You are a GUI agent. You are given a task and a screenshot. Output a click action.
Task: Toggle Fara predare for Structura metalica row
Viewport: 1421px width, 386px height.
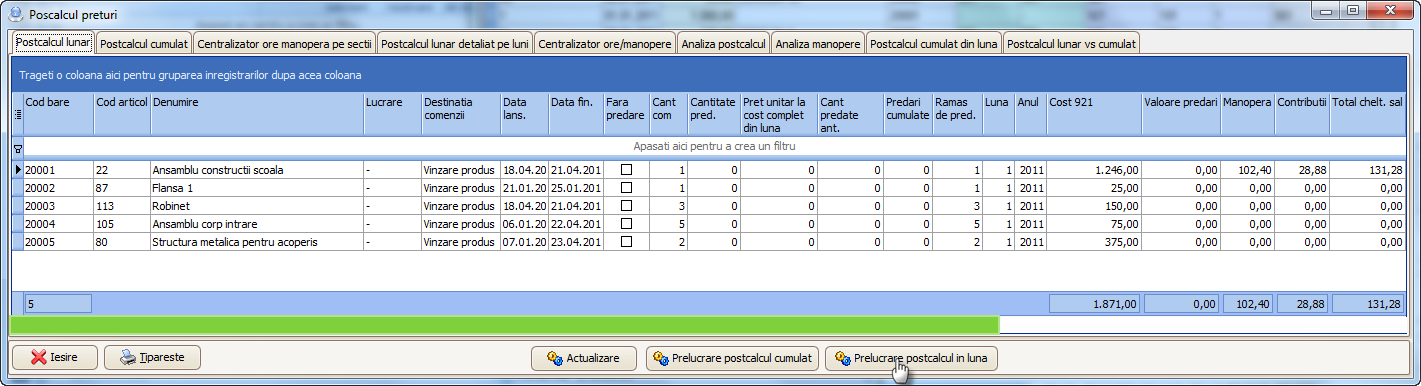tap(627, 242)
